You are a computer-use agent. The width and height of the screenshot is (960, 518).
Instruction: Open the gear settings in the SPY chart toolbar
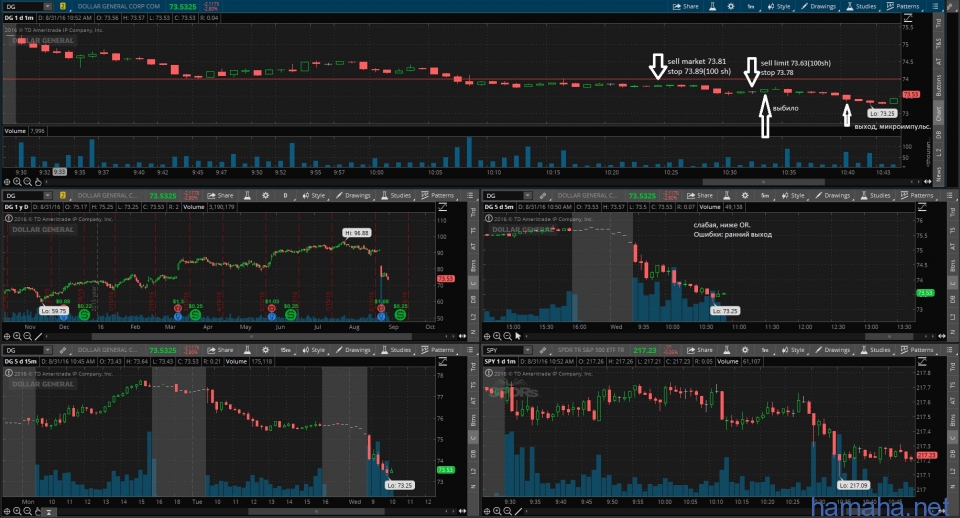point(745,350)
